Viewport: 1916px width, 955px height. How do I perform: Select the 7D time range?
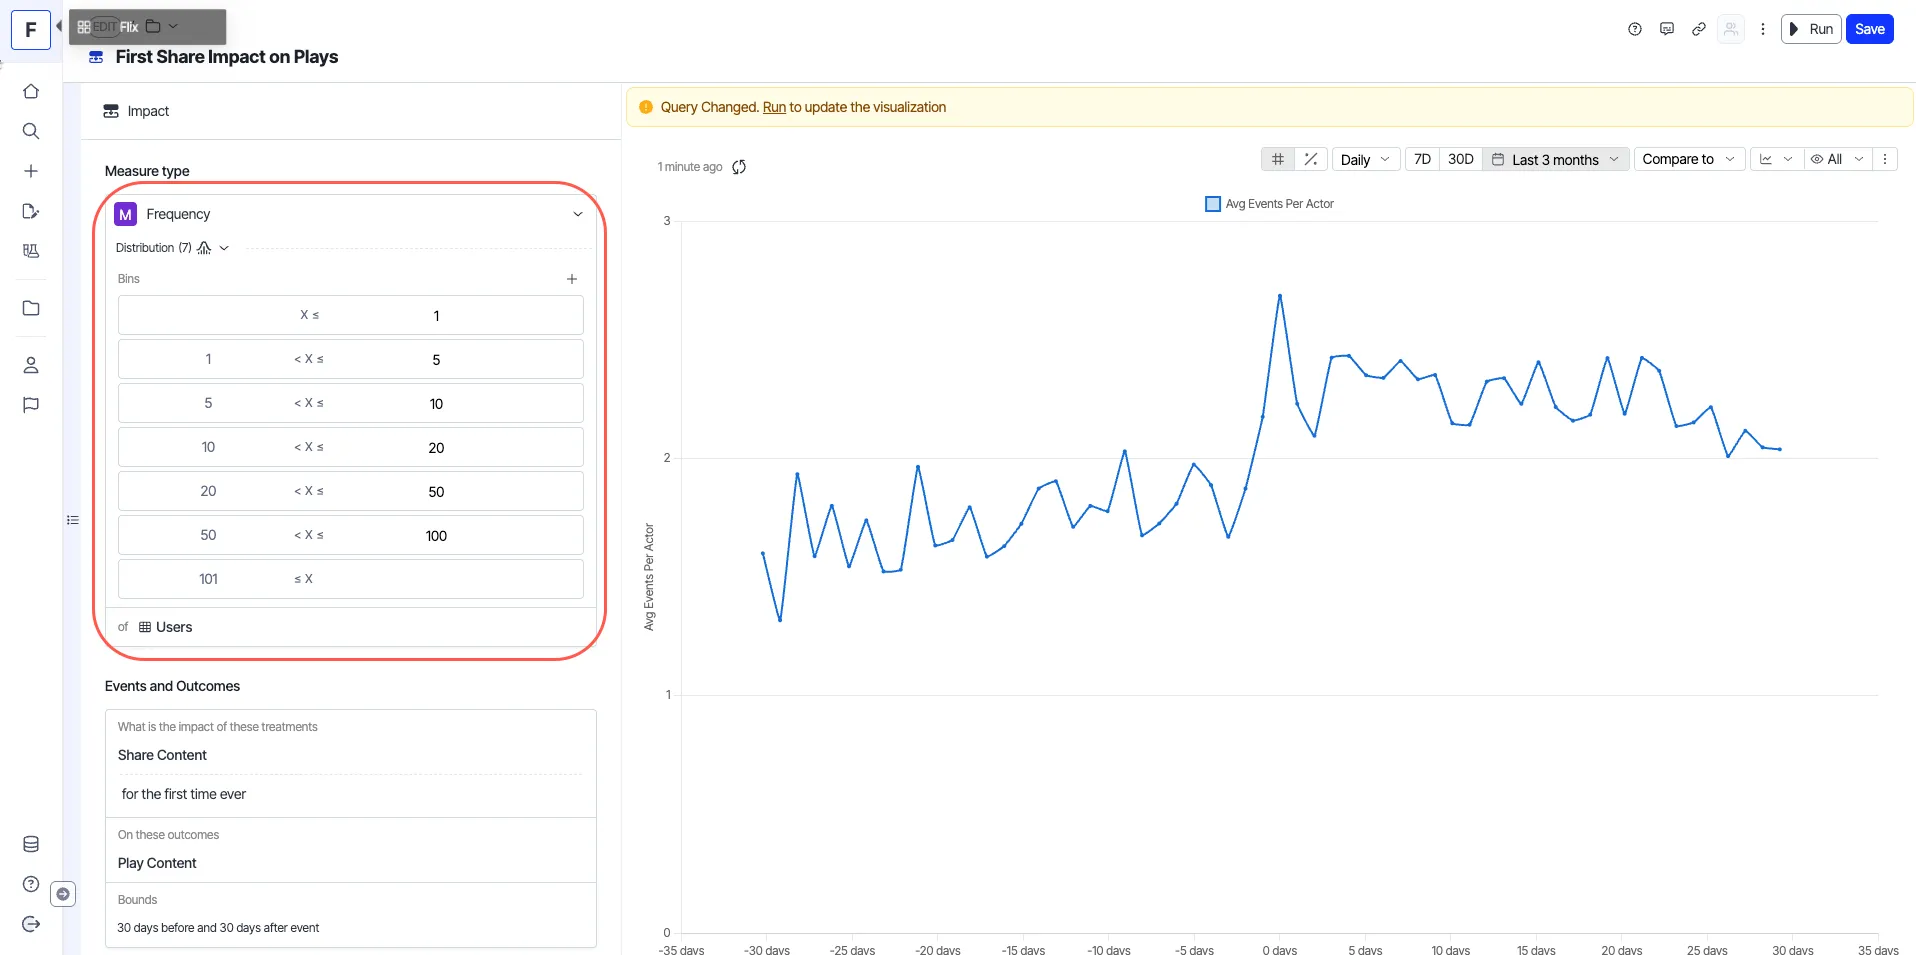pyautogui.click(x=1422, y=159)
